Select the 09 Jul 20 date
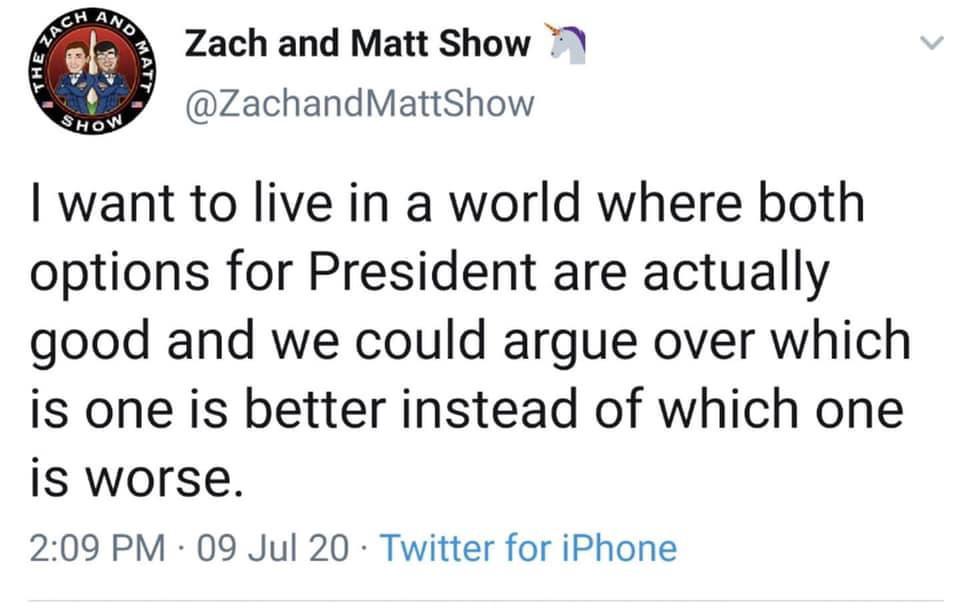 point(274,548)
